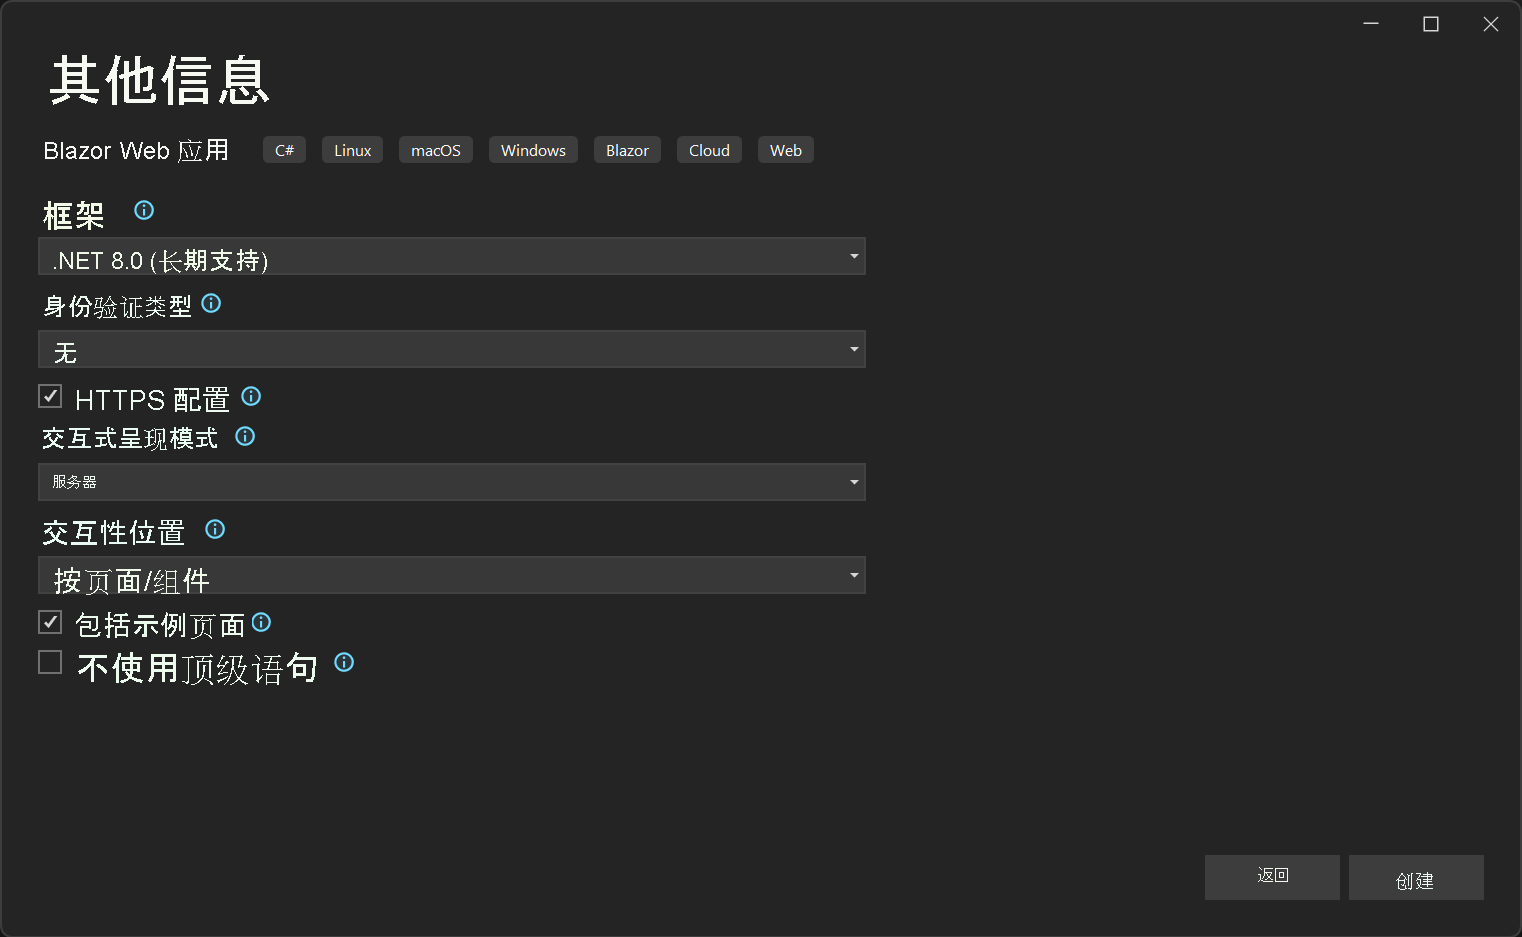Disable the HTTPS 配置 checkbox
This screenshot has height=937, width=1522.
click(49, 396)
